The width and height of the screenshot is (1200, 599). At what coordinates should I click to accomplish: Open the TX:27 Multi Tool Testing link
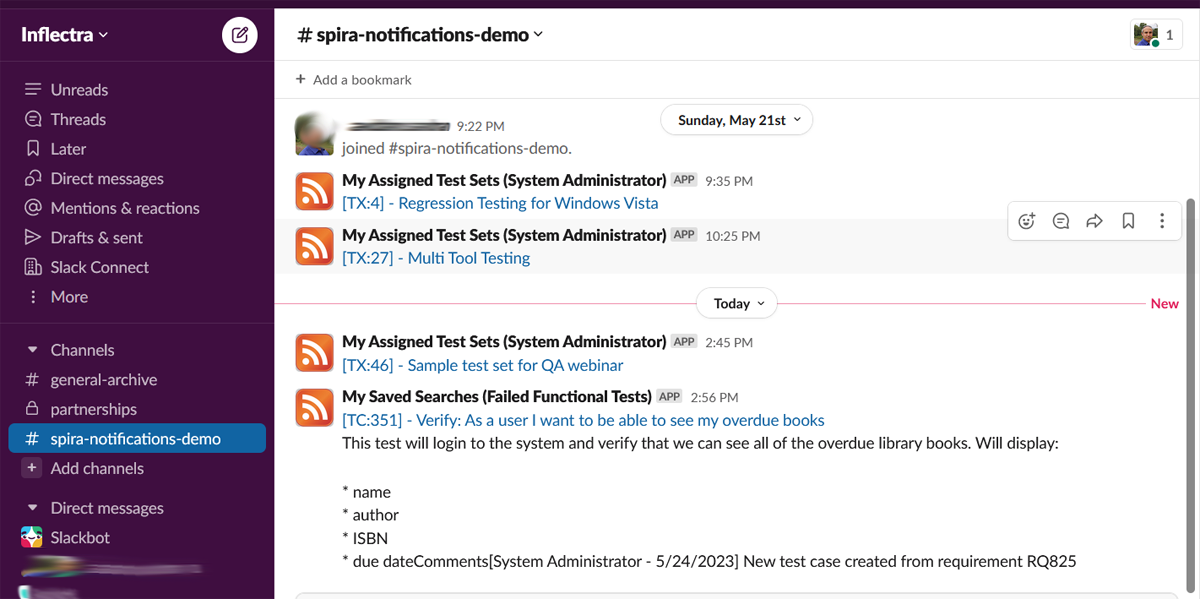(436, 258)
